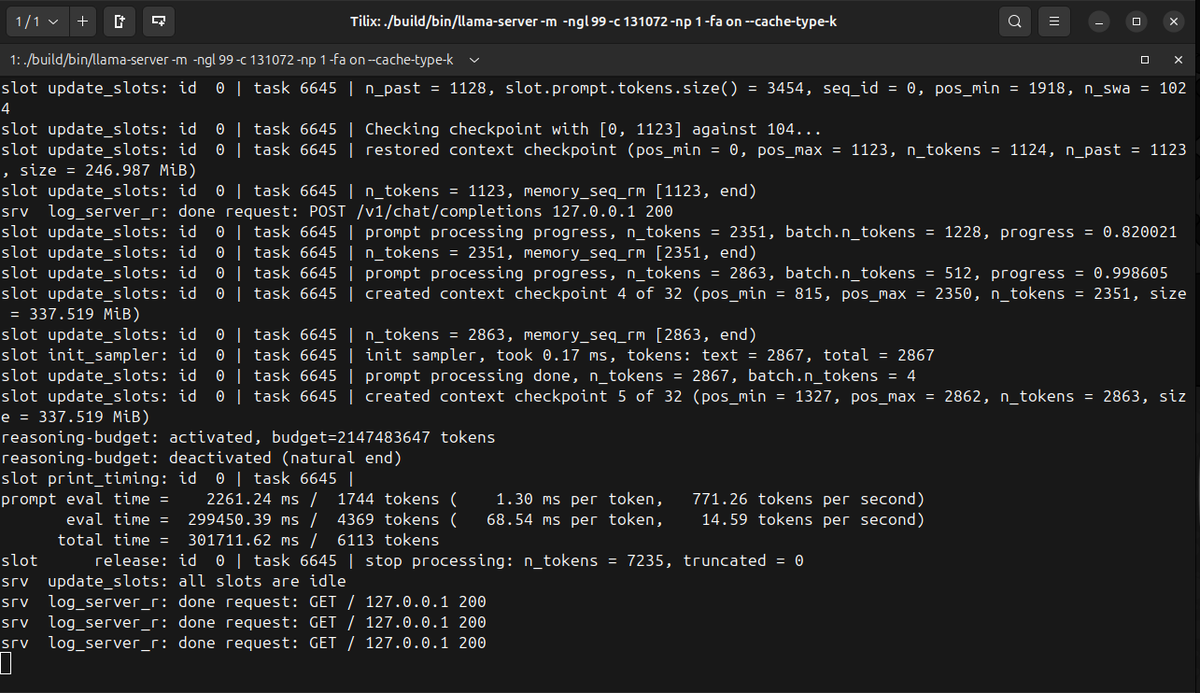The height and width of the screenshot is (693, 1200).
Task: Click 'progress = 0.998605' value
Action: [x=1078, y=273]
